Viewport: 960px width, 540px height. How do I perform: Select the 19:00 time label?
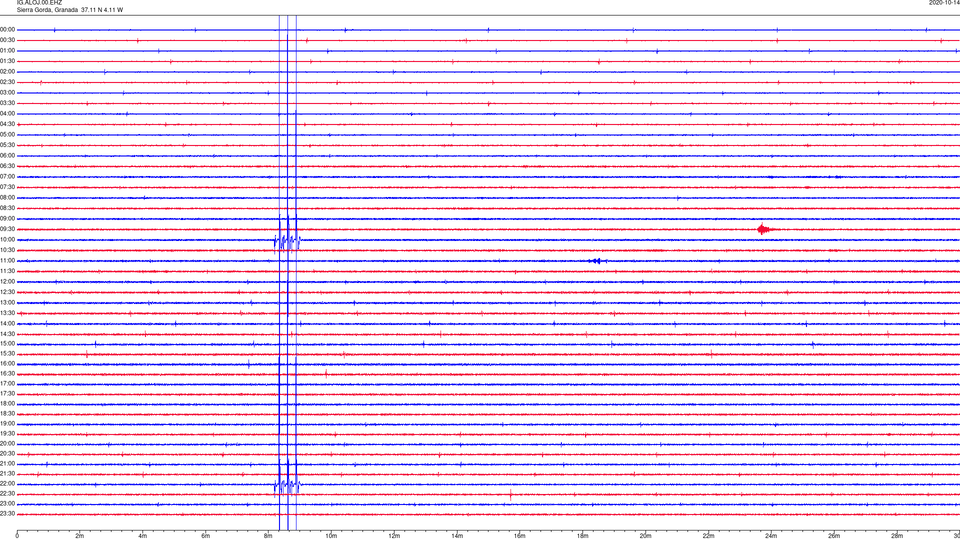(8, 424)
